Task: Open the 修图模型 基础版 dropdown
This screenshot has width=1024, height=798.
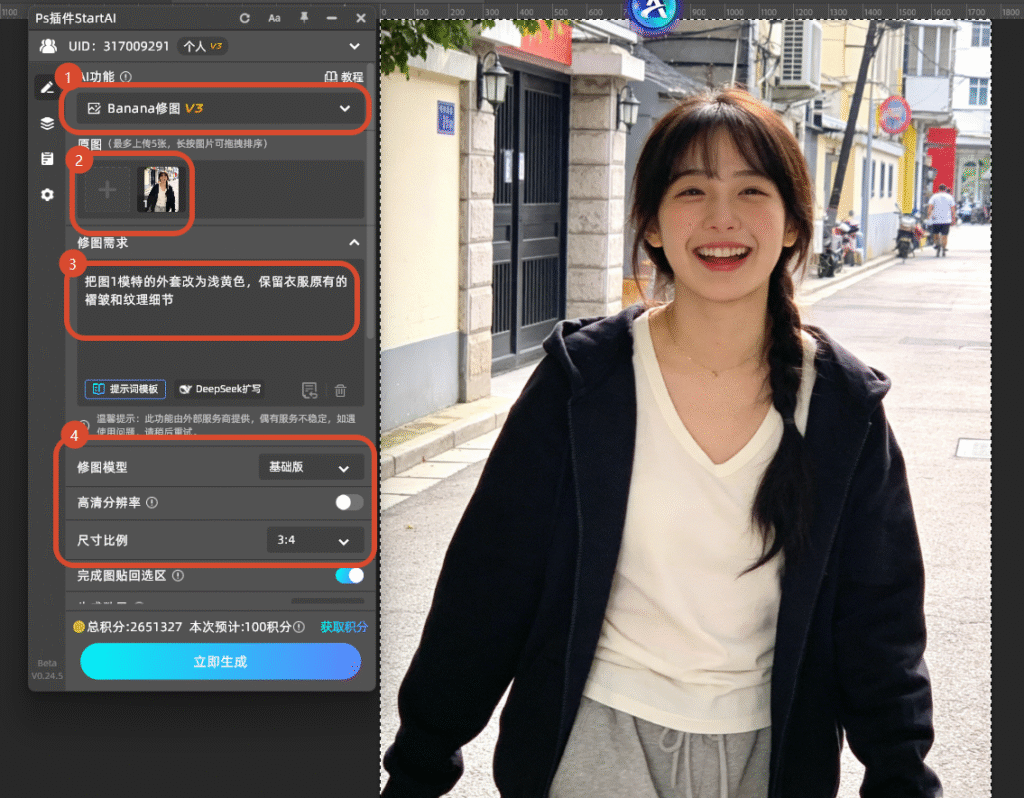Action: click(x=311, y=468)
